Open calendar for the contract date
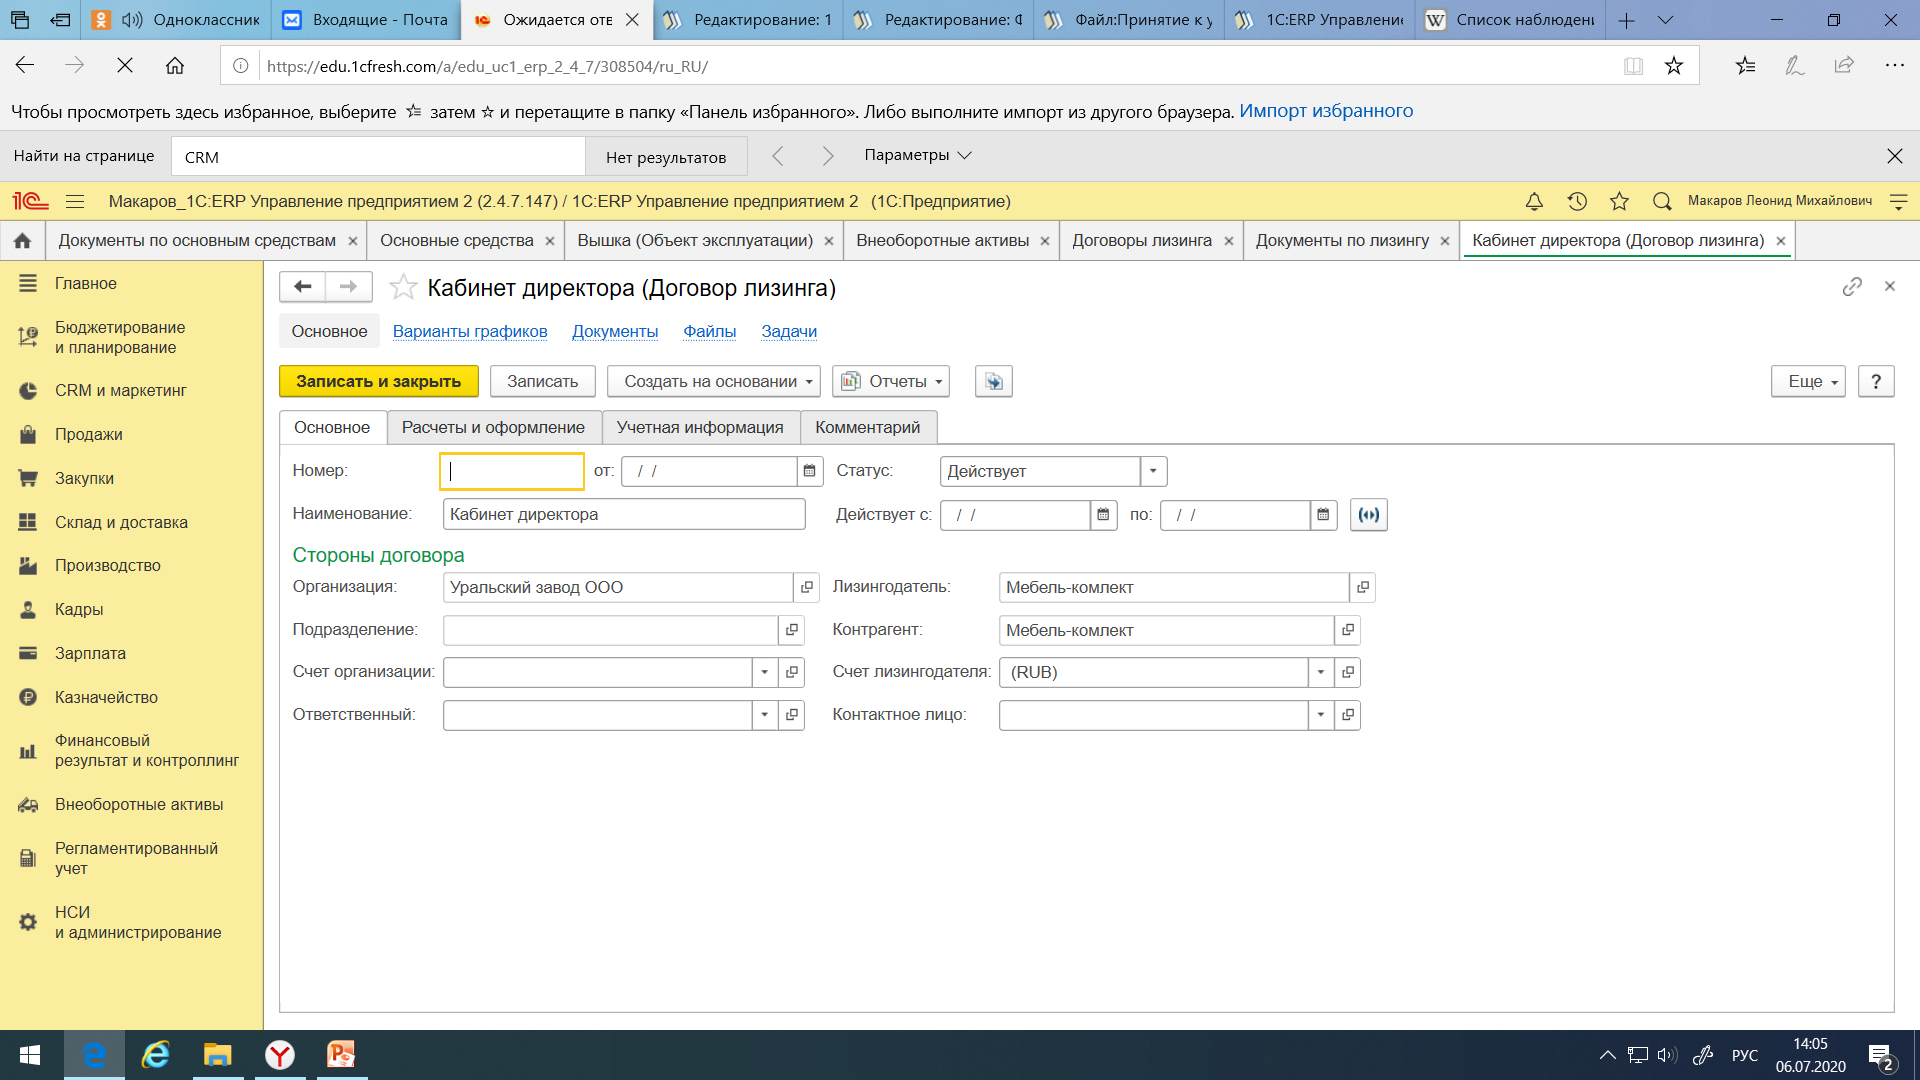 pyautogui.click(x=810, y=471)
